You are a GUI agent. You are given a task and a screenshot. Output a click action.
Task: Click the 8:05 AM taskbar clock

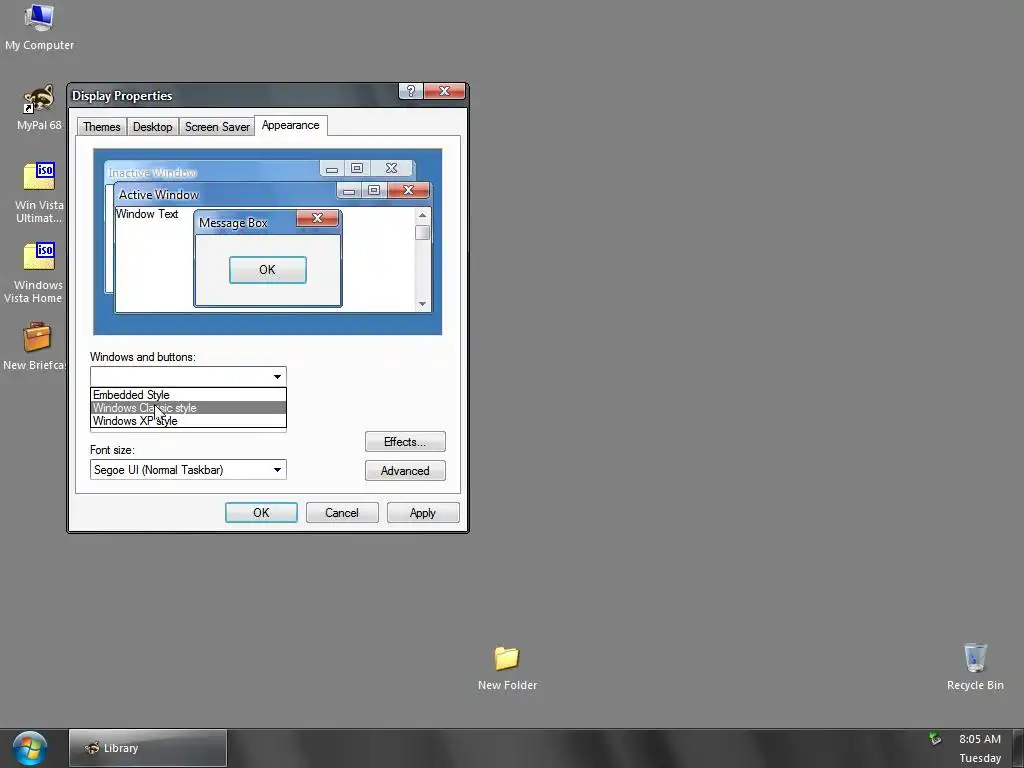[x=980, y=739]
